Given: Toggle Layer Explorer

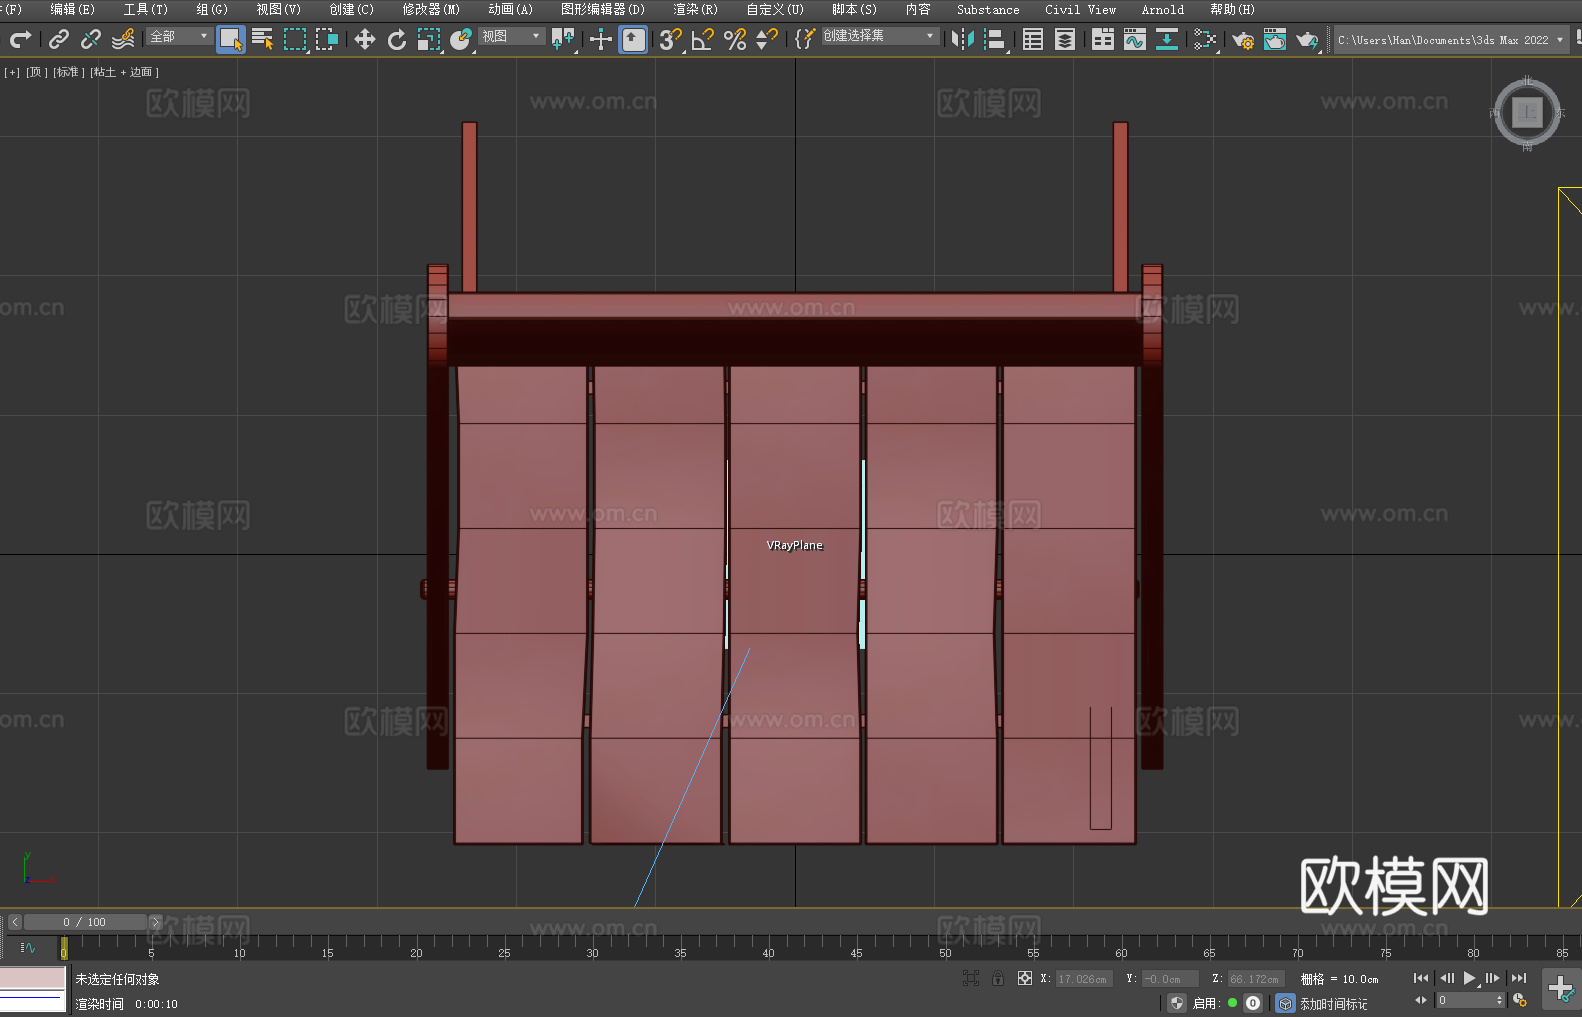Looking at the screenshot, I should click(x=1065, y=39).
